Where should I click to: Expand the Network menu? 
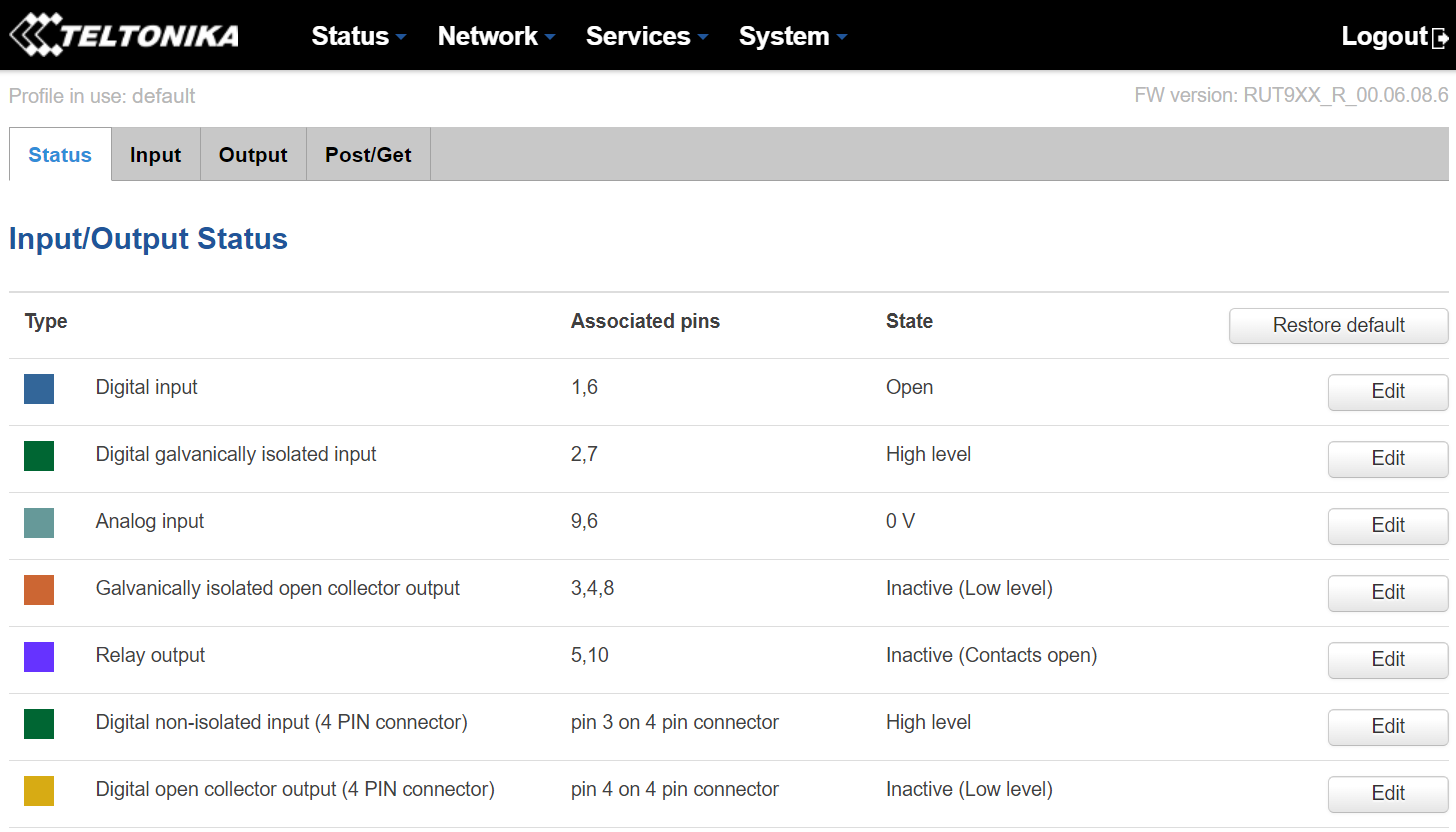pos(496,36)
